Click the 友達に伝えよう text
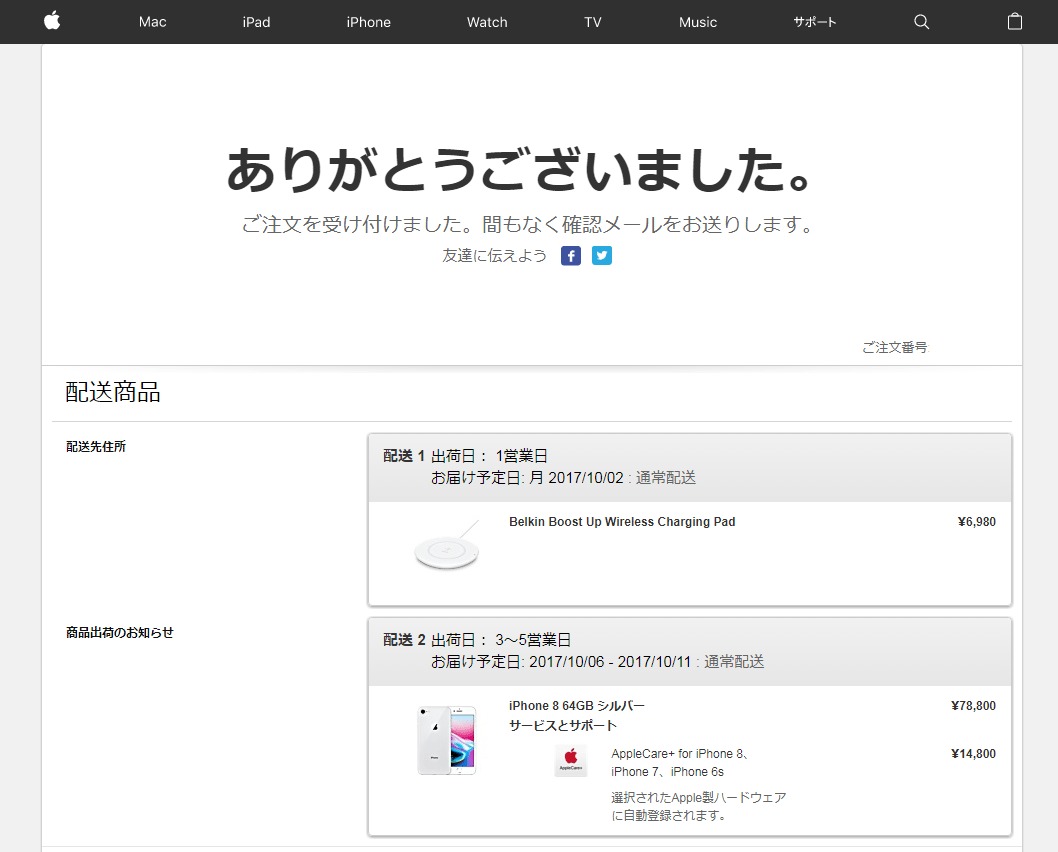 tap(495, 256)
